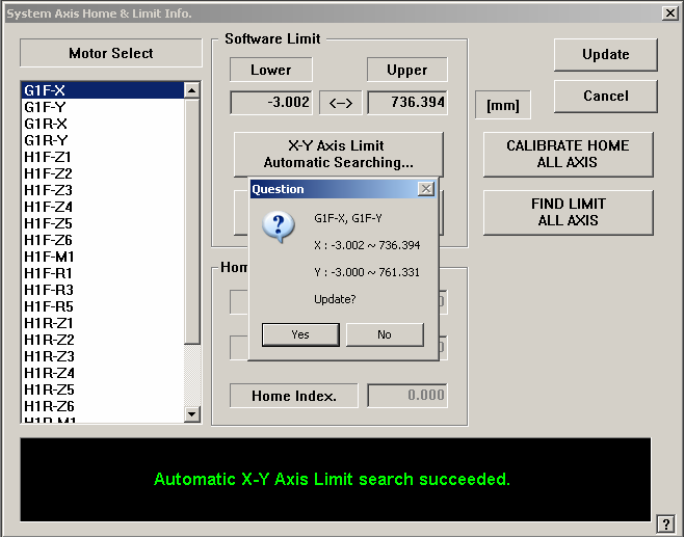Select H1F-Z6 in the motor list
Image resolution: width=684 pixels, height=537 pixels.
pyautogui.click(x=103, y=239)
